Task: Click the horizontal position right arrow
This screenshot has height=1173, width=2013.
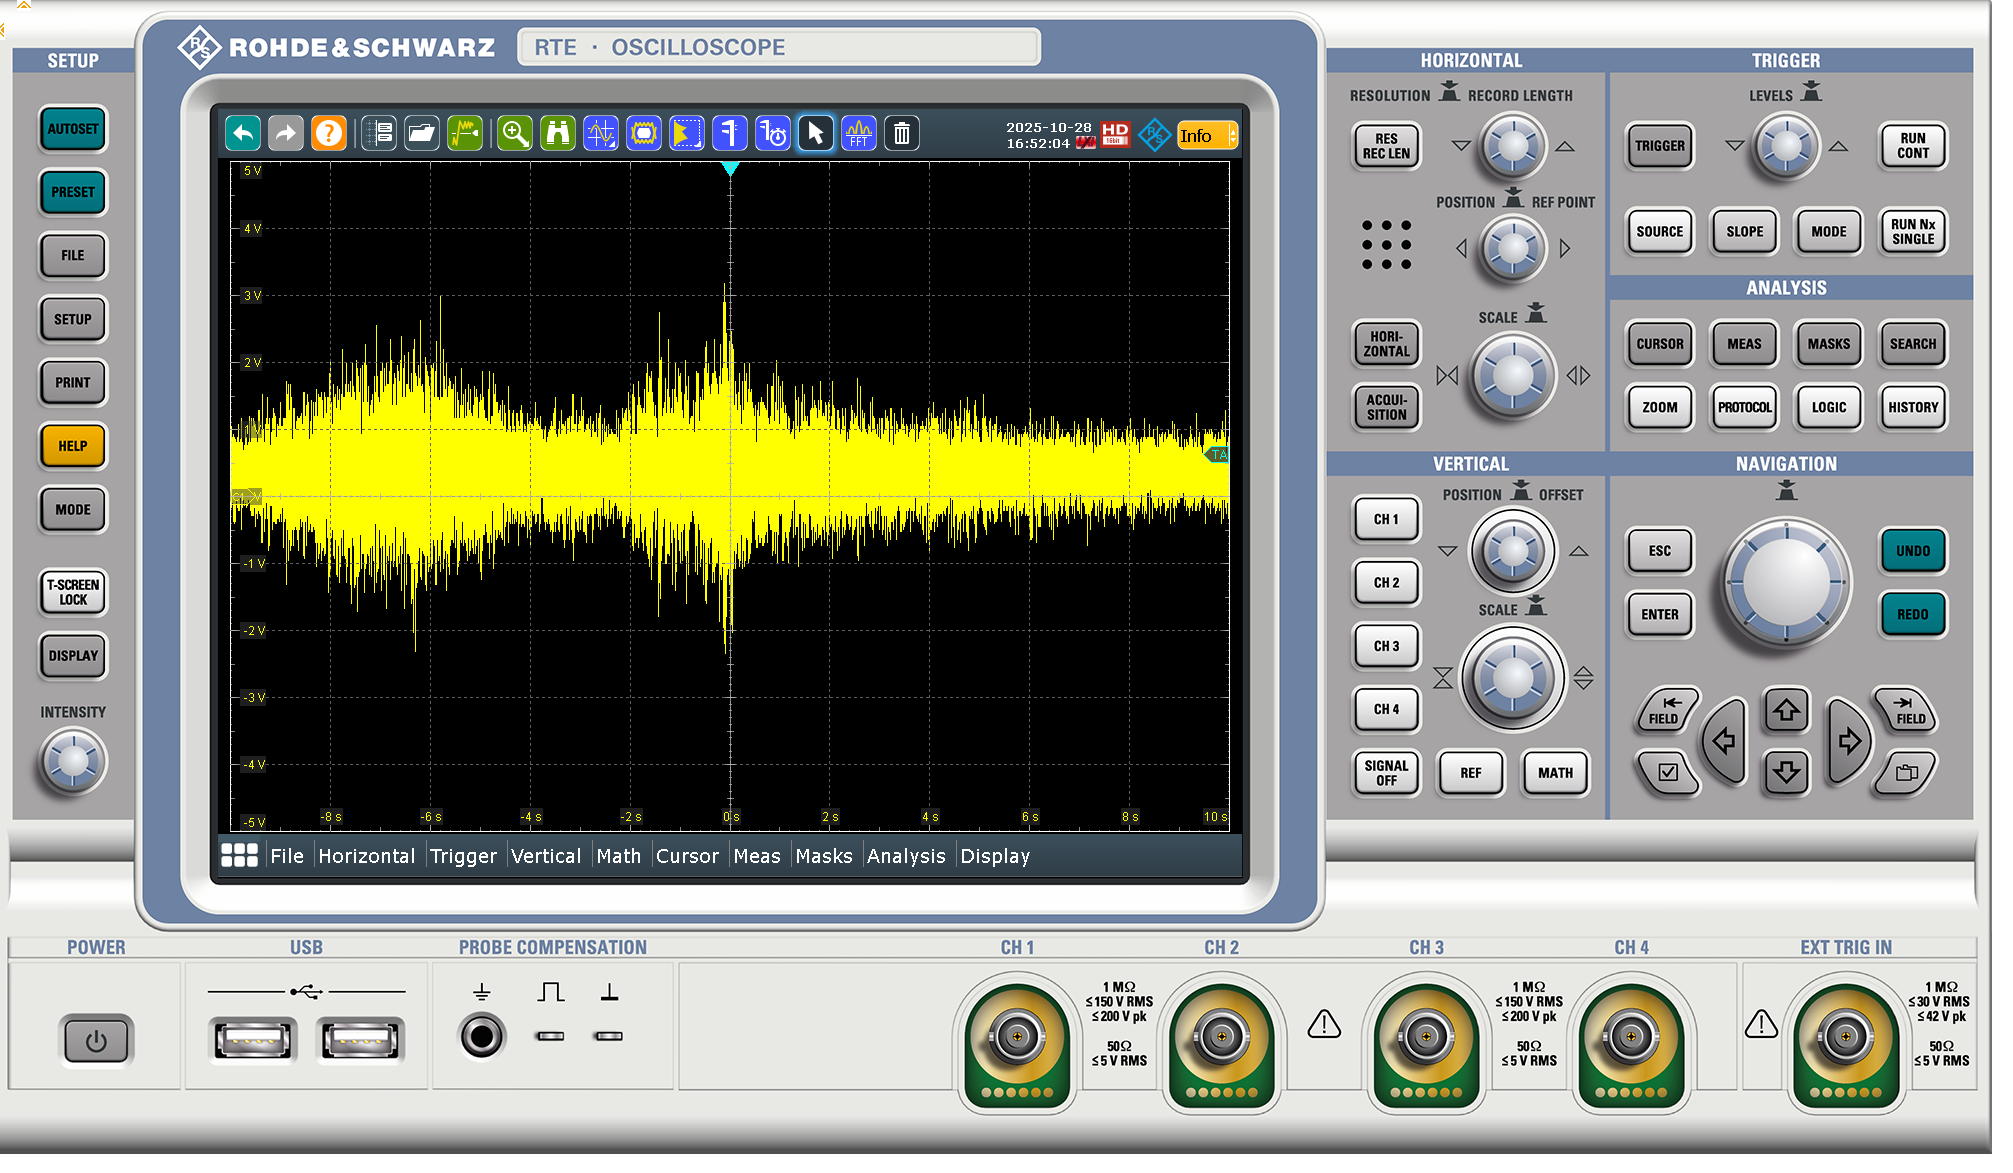Action: [x=1565, y=248]
